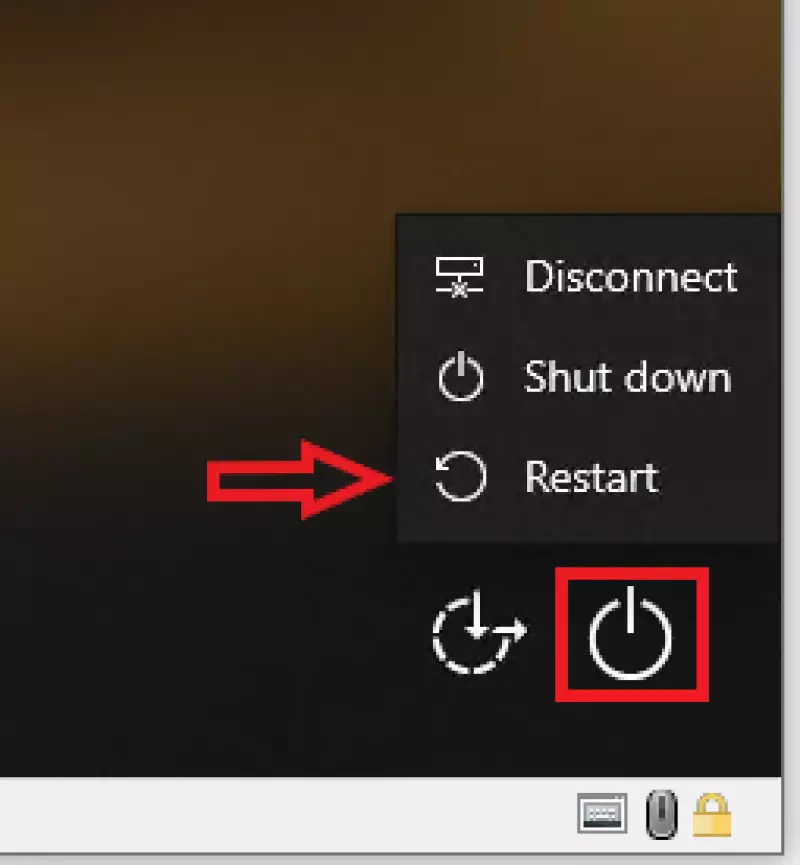
Task: Click the gray mouse icon in status bar
Action: (x=662, y=814)
